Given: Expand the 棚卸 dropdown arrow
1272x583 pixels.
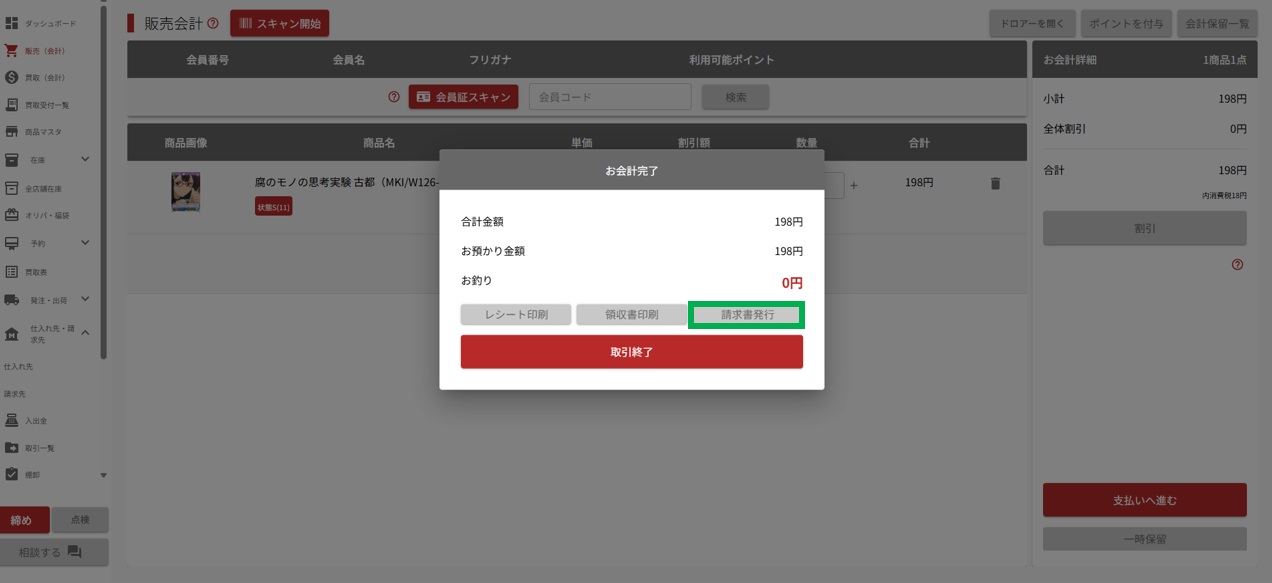Looking at the screenshot, I should coord(103,475).
